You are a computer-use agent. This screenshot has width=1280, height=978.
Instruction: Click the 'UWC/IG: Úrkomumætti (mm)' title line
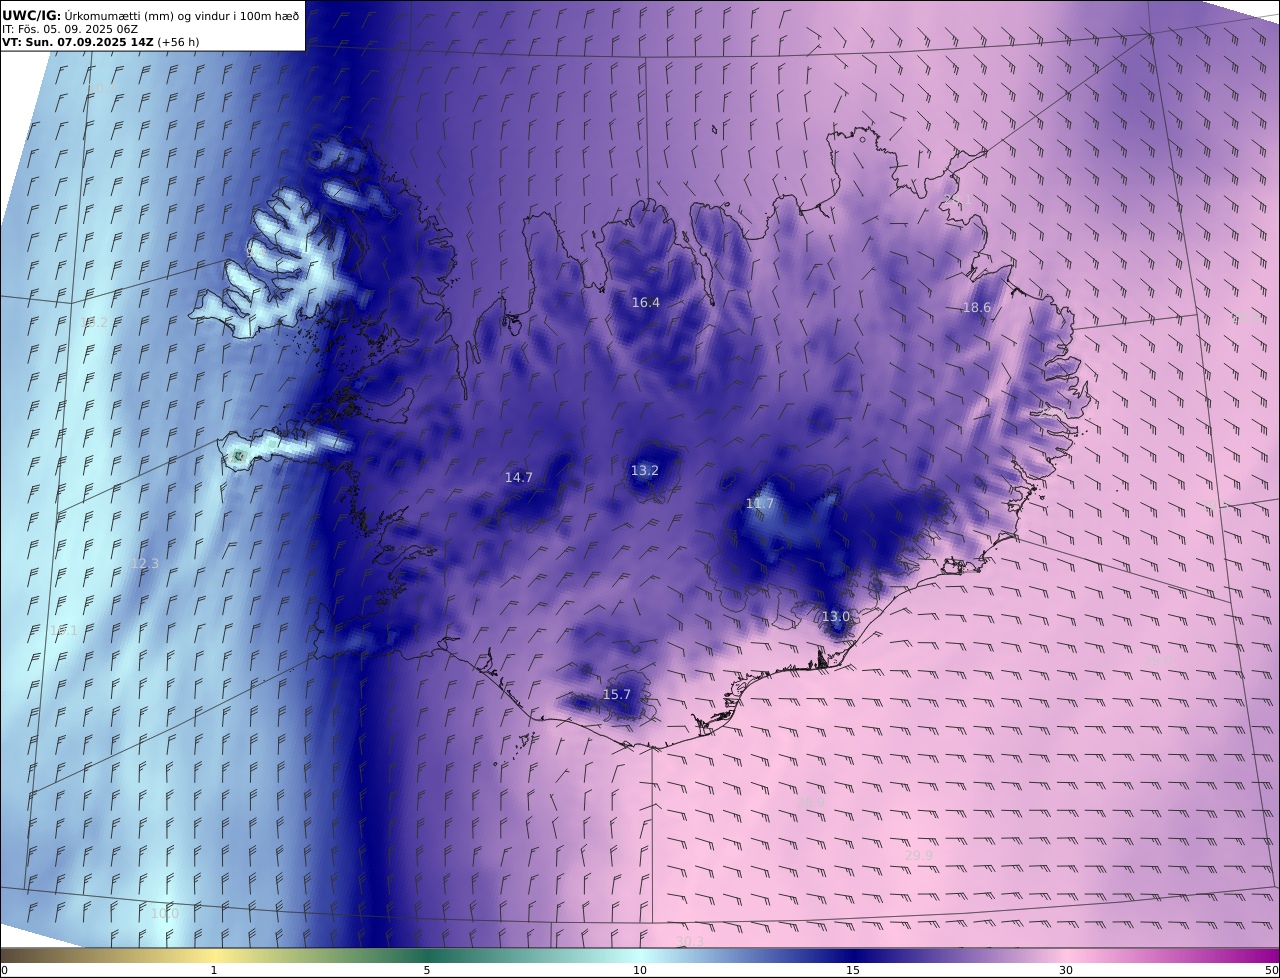(151, 15)
